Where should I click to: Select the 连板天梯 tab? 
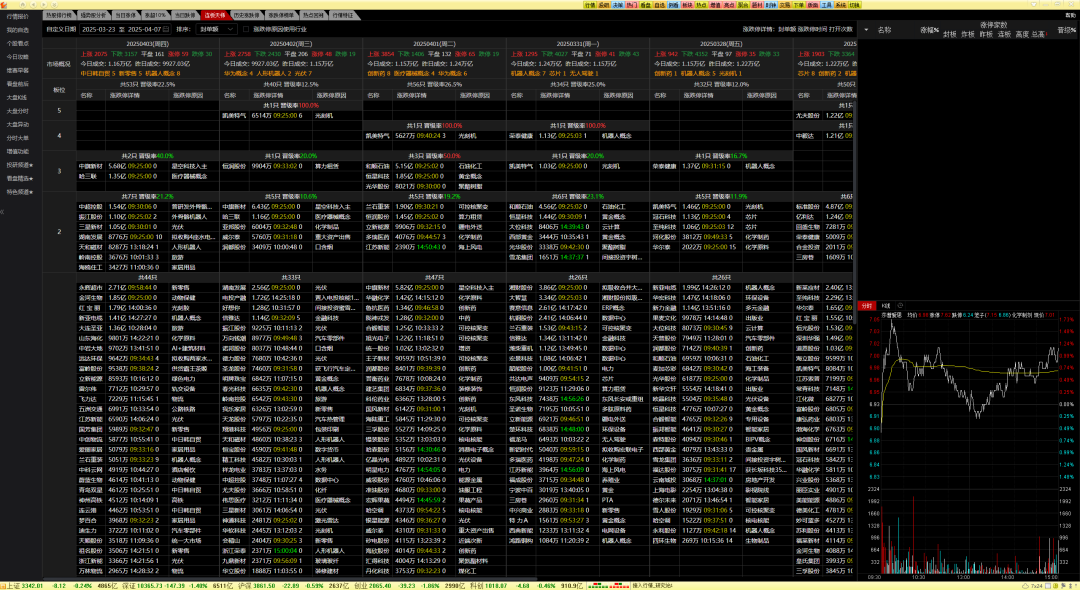214,15
